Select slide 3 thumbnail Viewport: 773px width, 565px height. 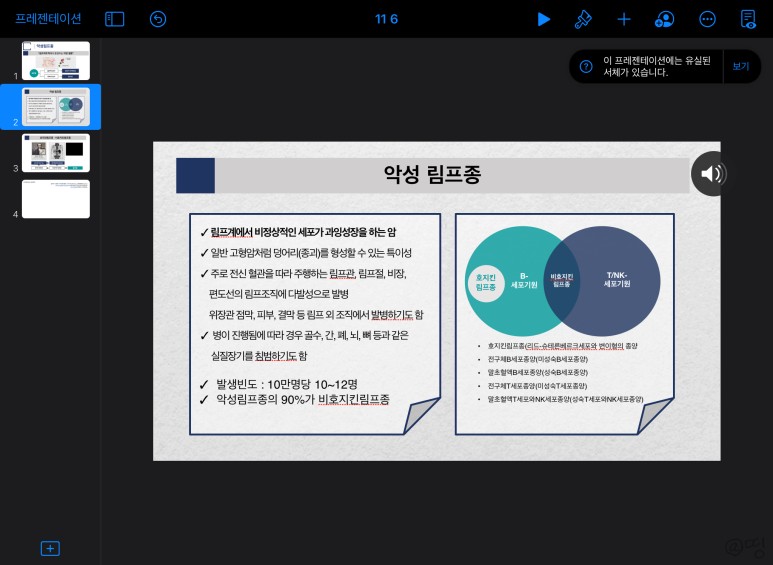coord(56,153)
